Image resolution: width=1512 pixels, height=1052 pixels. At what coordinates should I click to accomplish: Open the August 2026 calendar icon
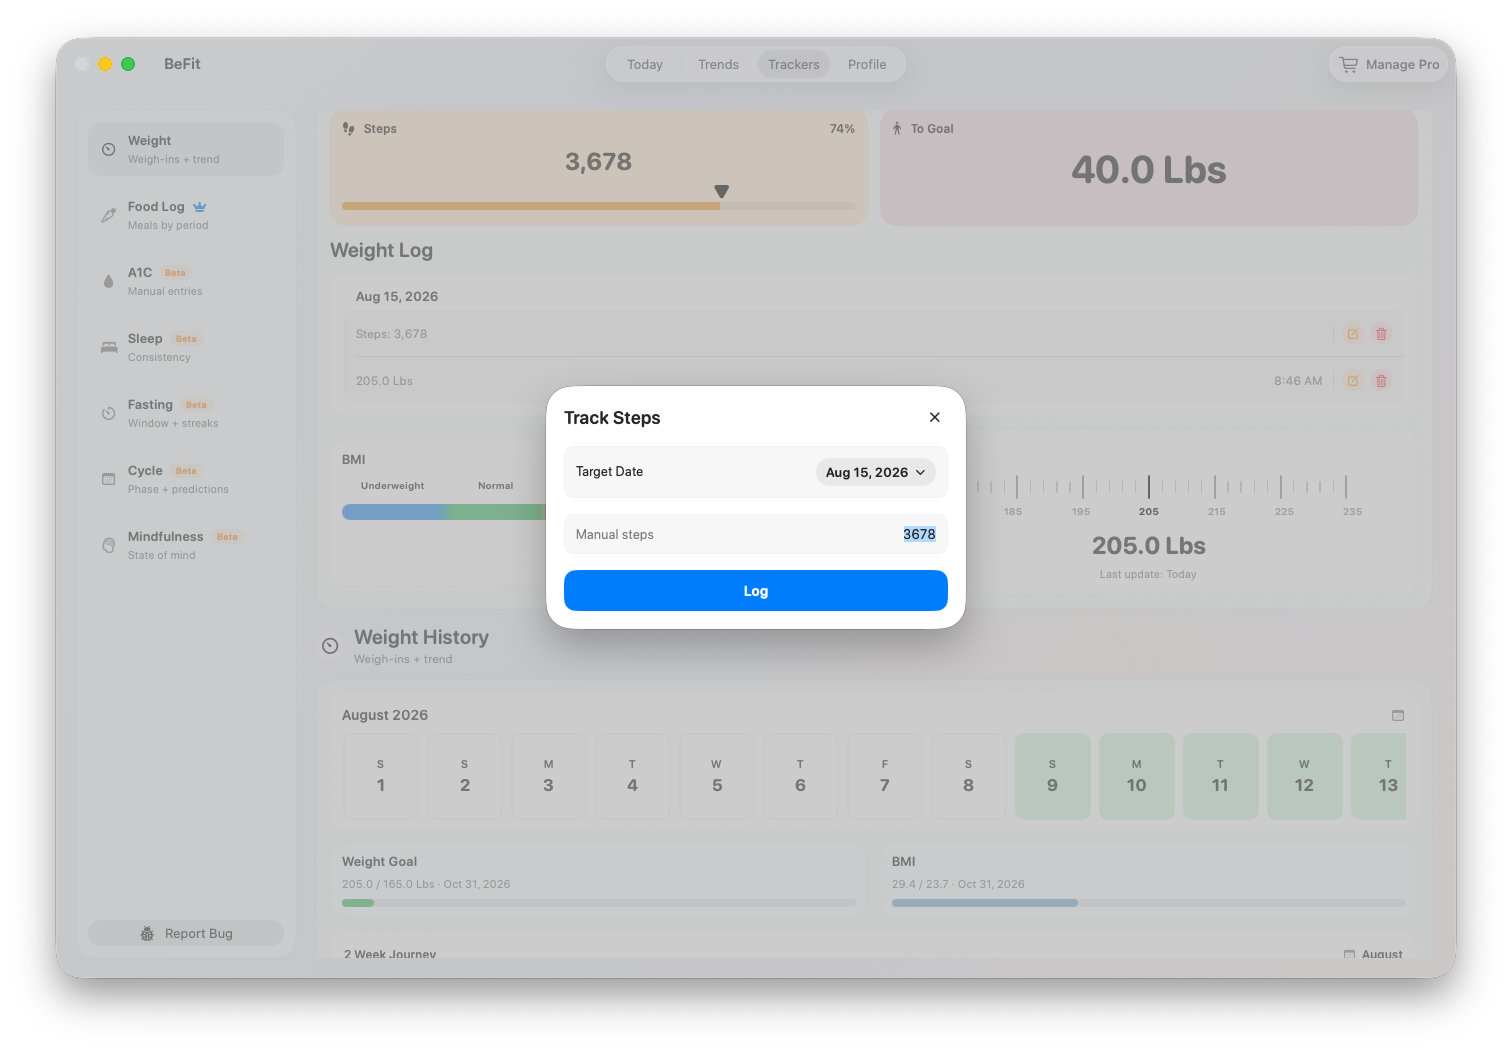pos(1398,715)
